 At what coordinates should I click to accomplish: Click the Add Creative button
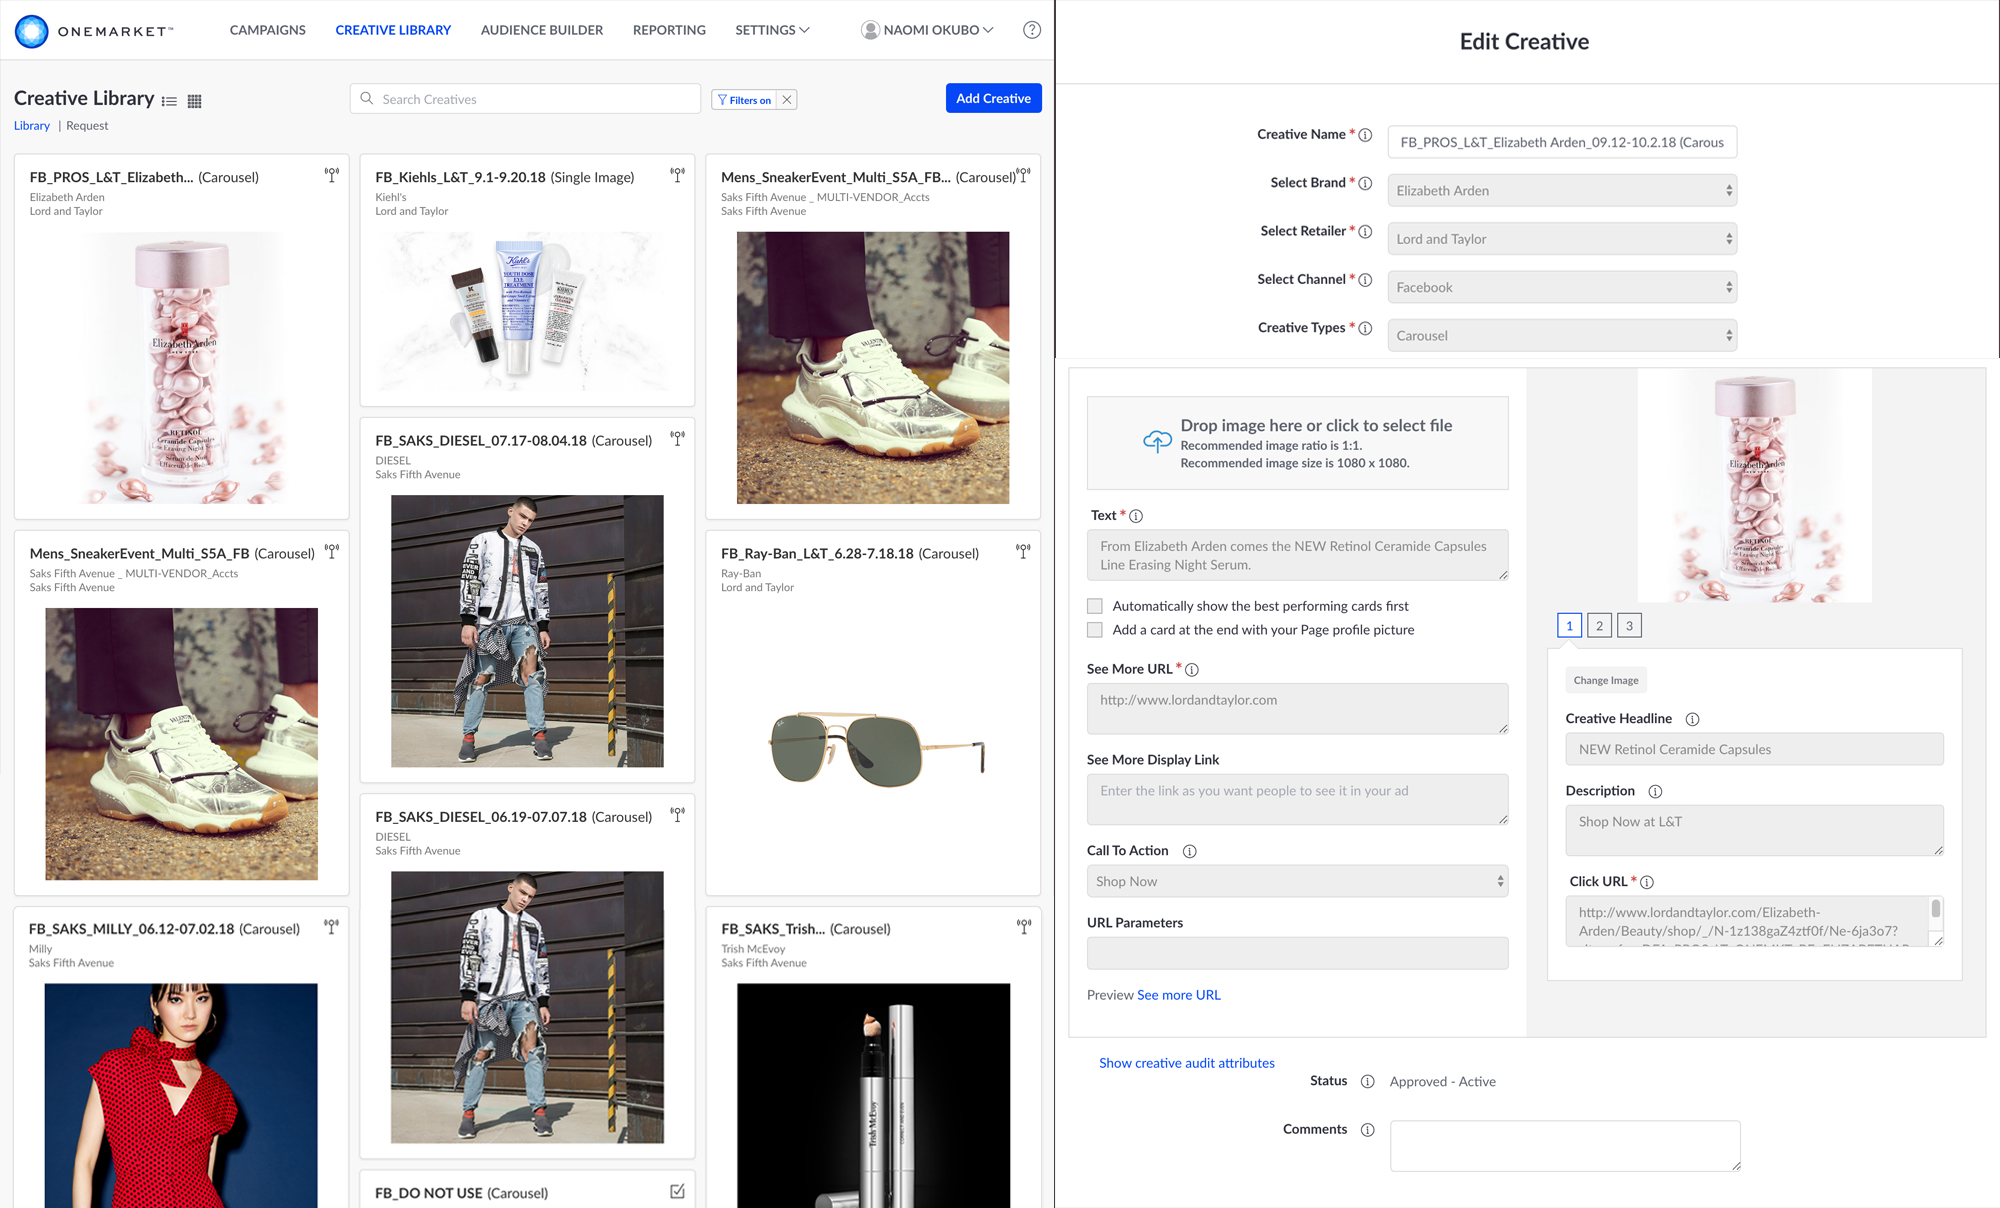993,98
